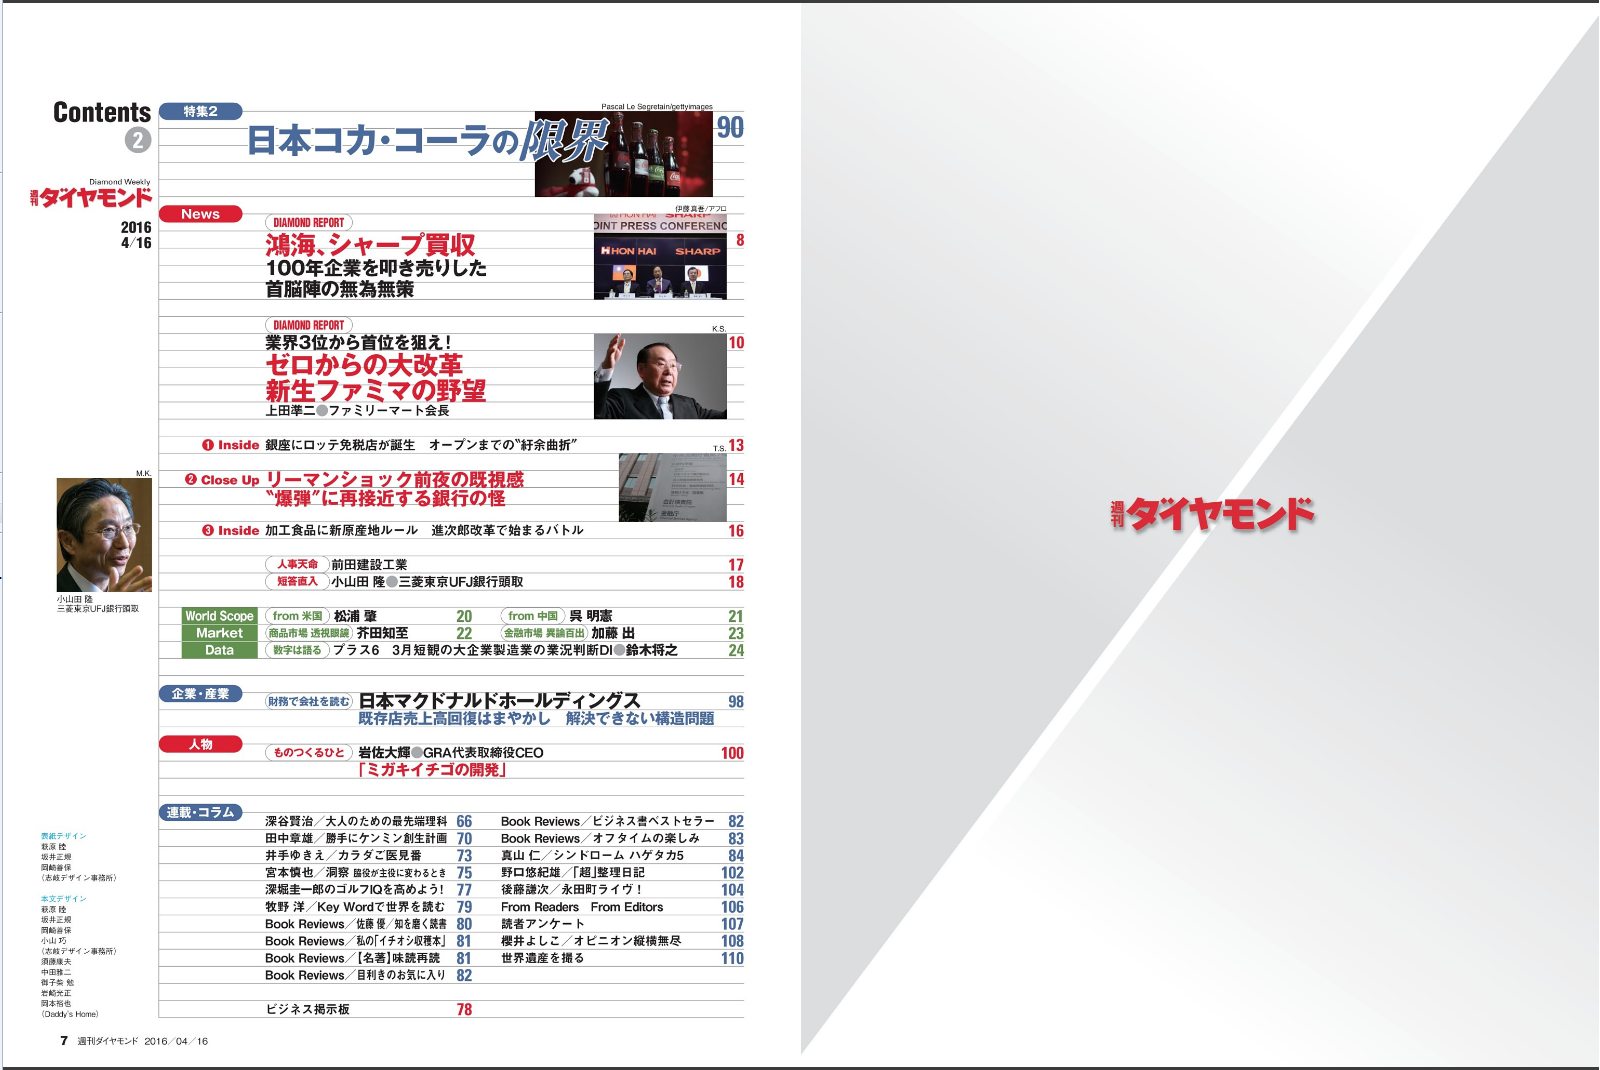
Task: Open the 鴻海、シャープ買収 article headline
Action: pyautogui.click(x=370, y=245)
